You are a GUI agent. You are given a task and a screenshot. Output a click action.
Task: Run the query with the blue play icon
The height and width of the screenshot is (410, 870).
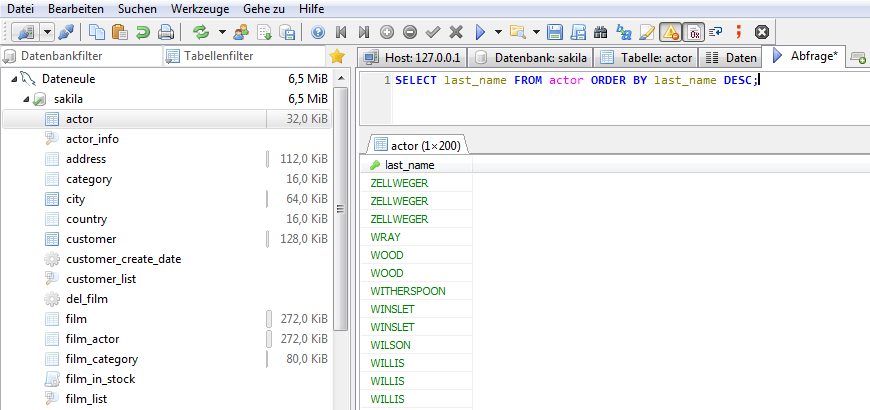pos(481,32)
